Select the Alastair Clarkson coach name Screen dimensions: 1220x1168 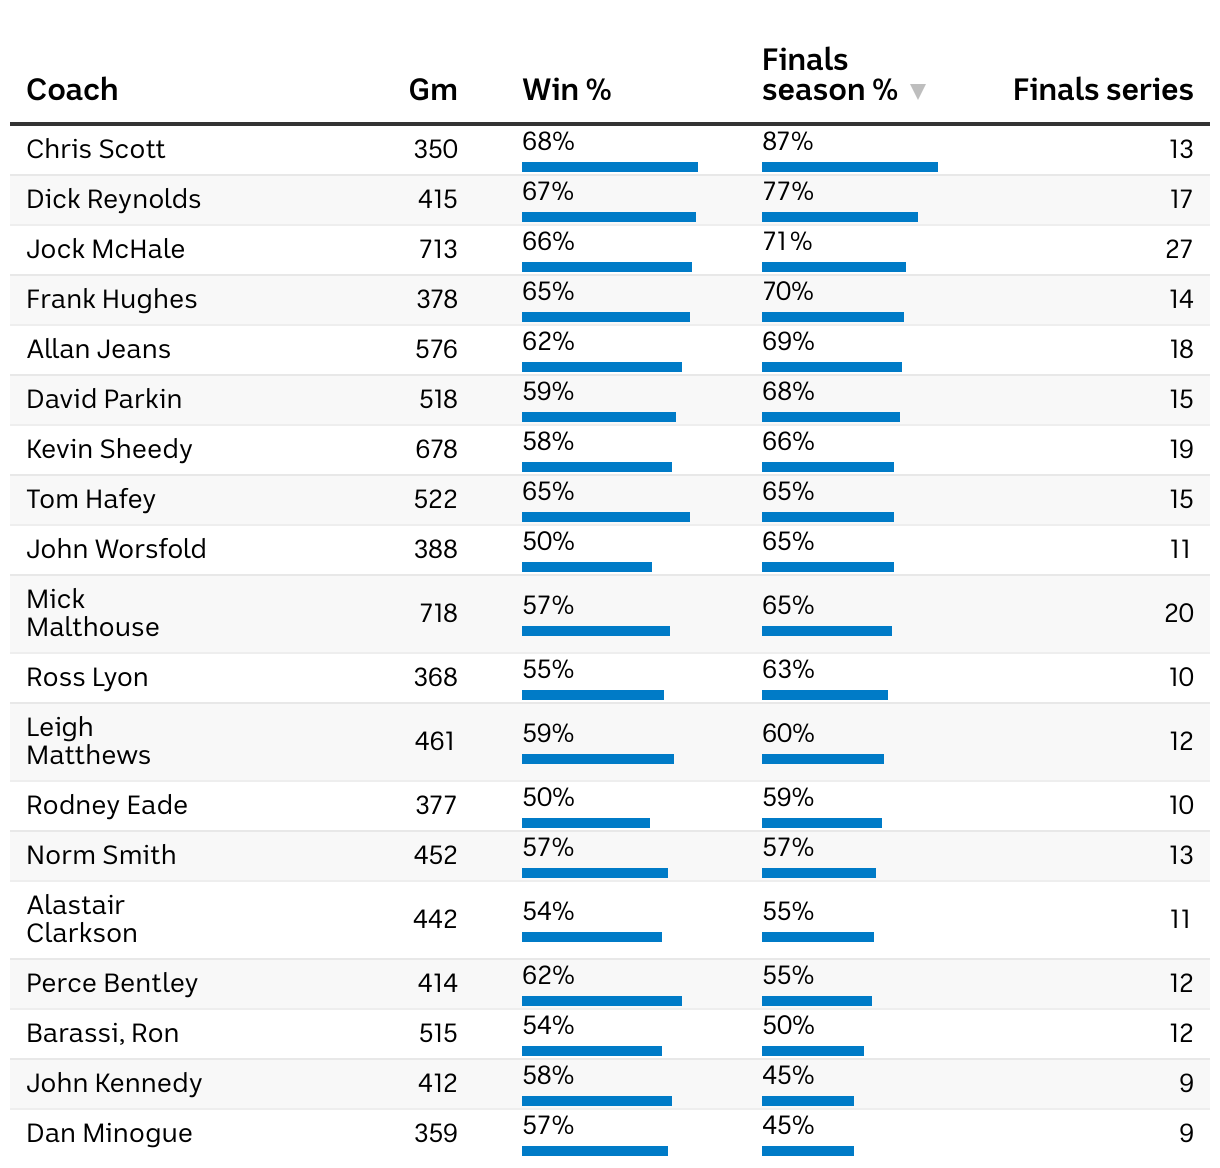[x=81, y=919]
